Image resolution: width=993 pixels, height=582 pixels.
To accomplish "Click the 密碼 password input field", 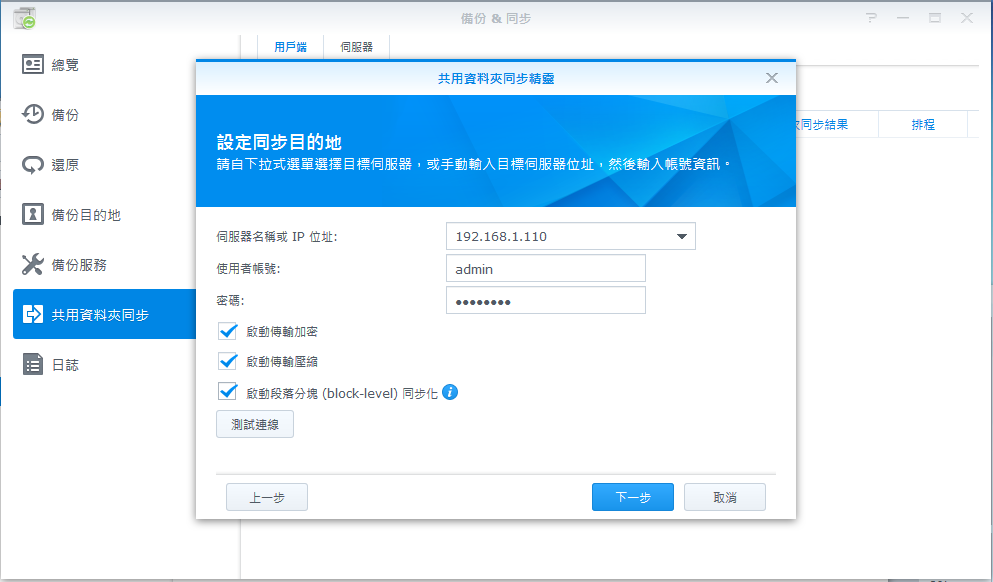I will point(546,300).
